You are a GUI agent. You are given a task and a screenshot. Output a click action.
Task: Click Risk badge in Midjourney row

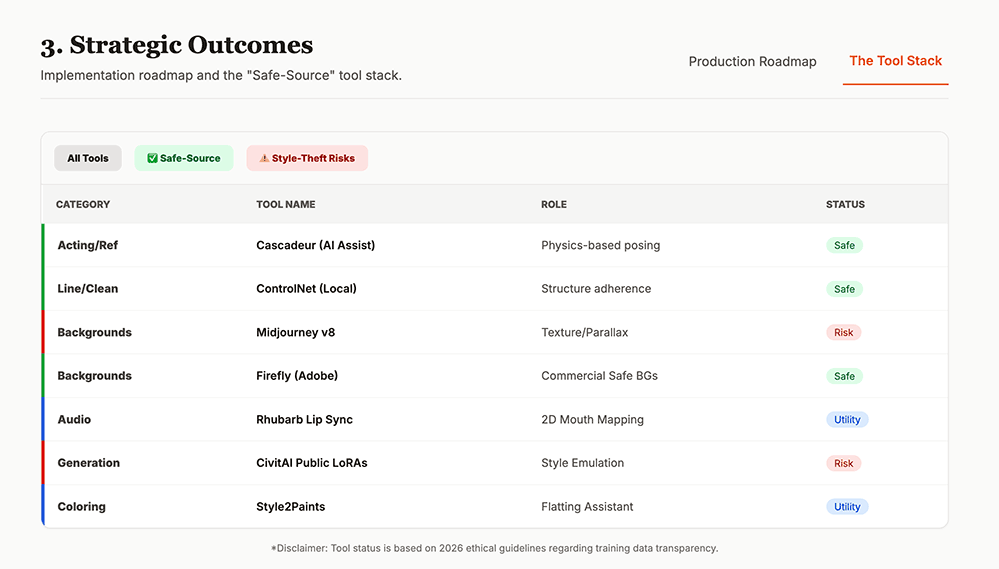click(844, 333)
